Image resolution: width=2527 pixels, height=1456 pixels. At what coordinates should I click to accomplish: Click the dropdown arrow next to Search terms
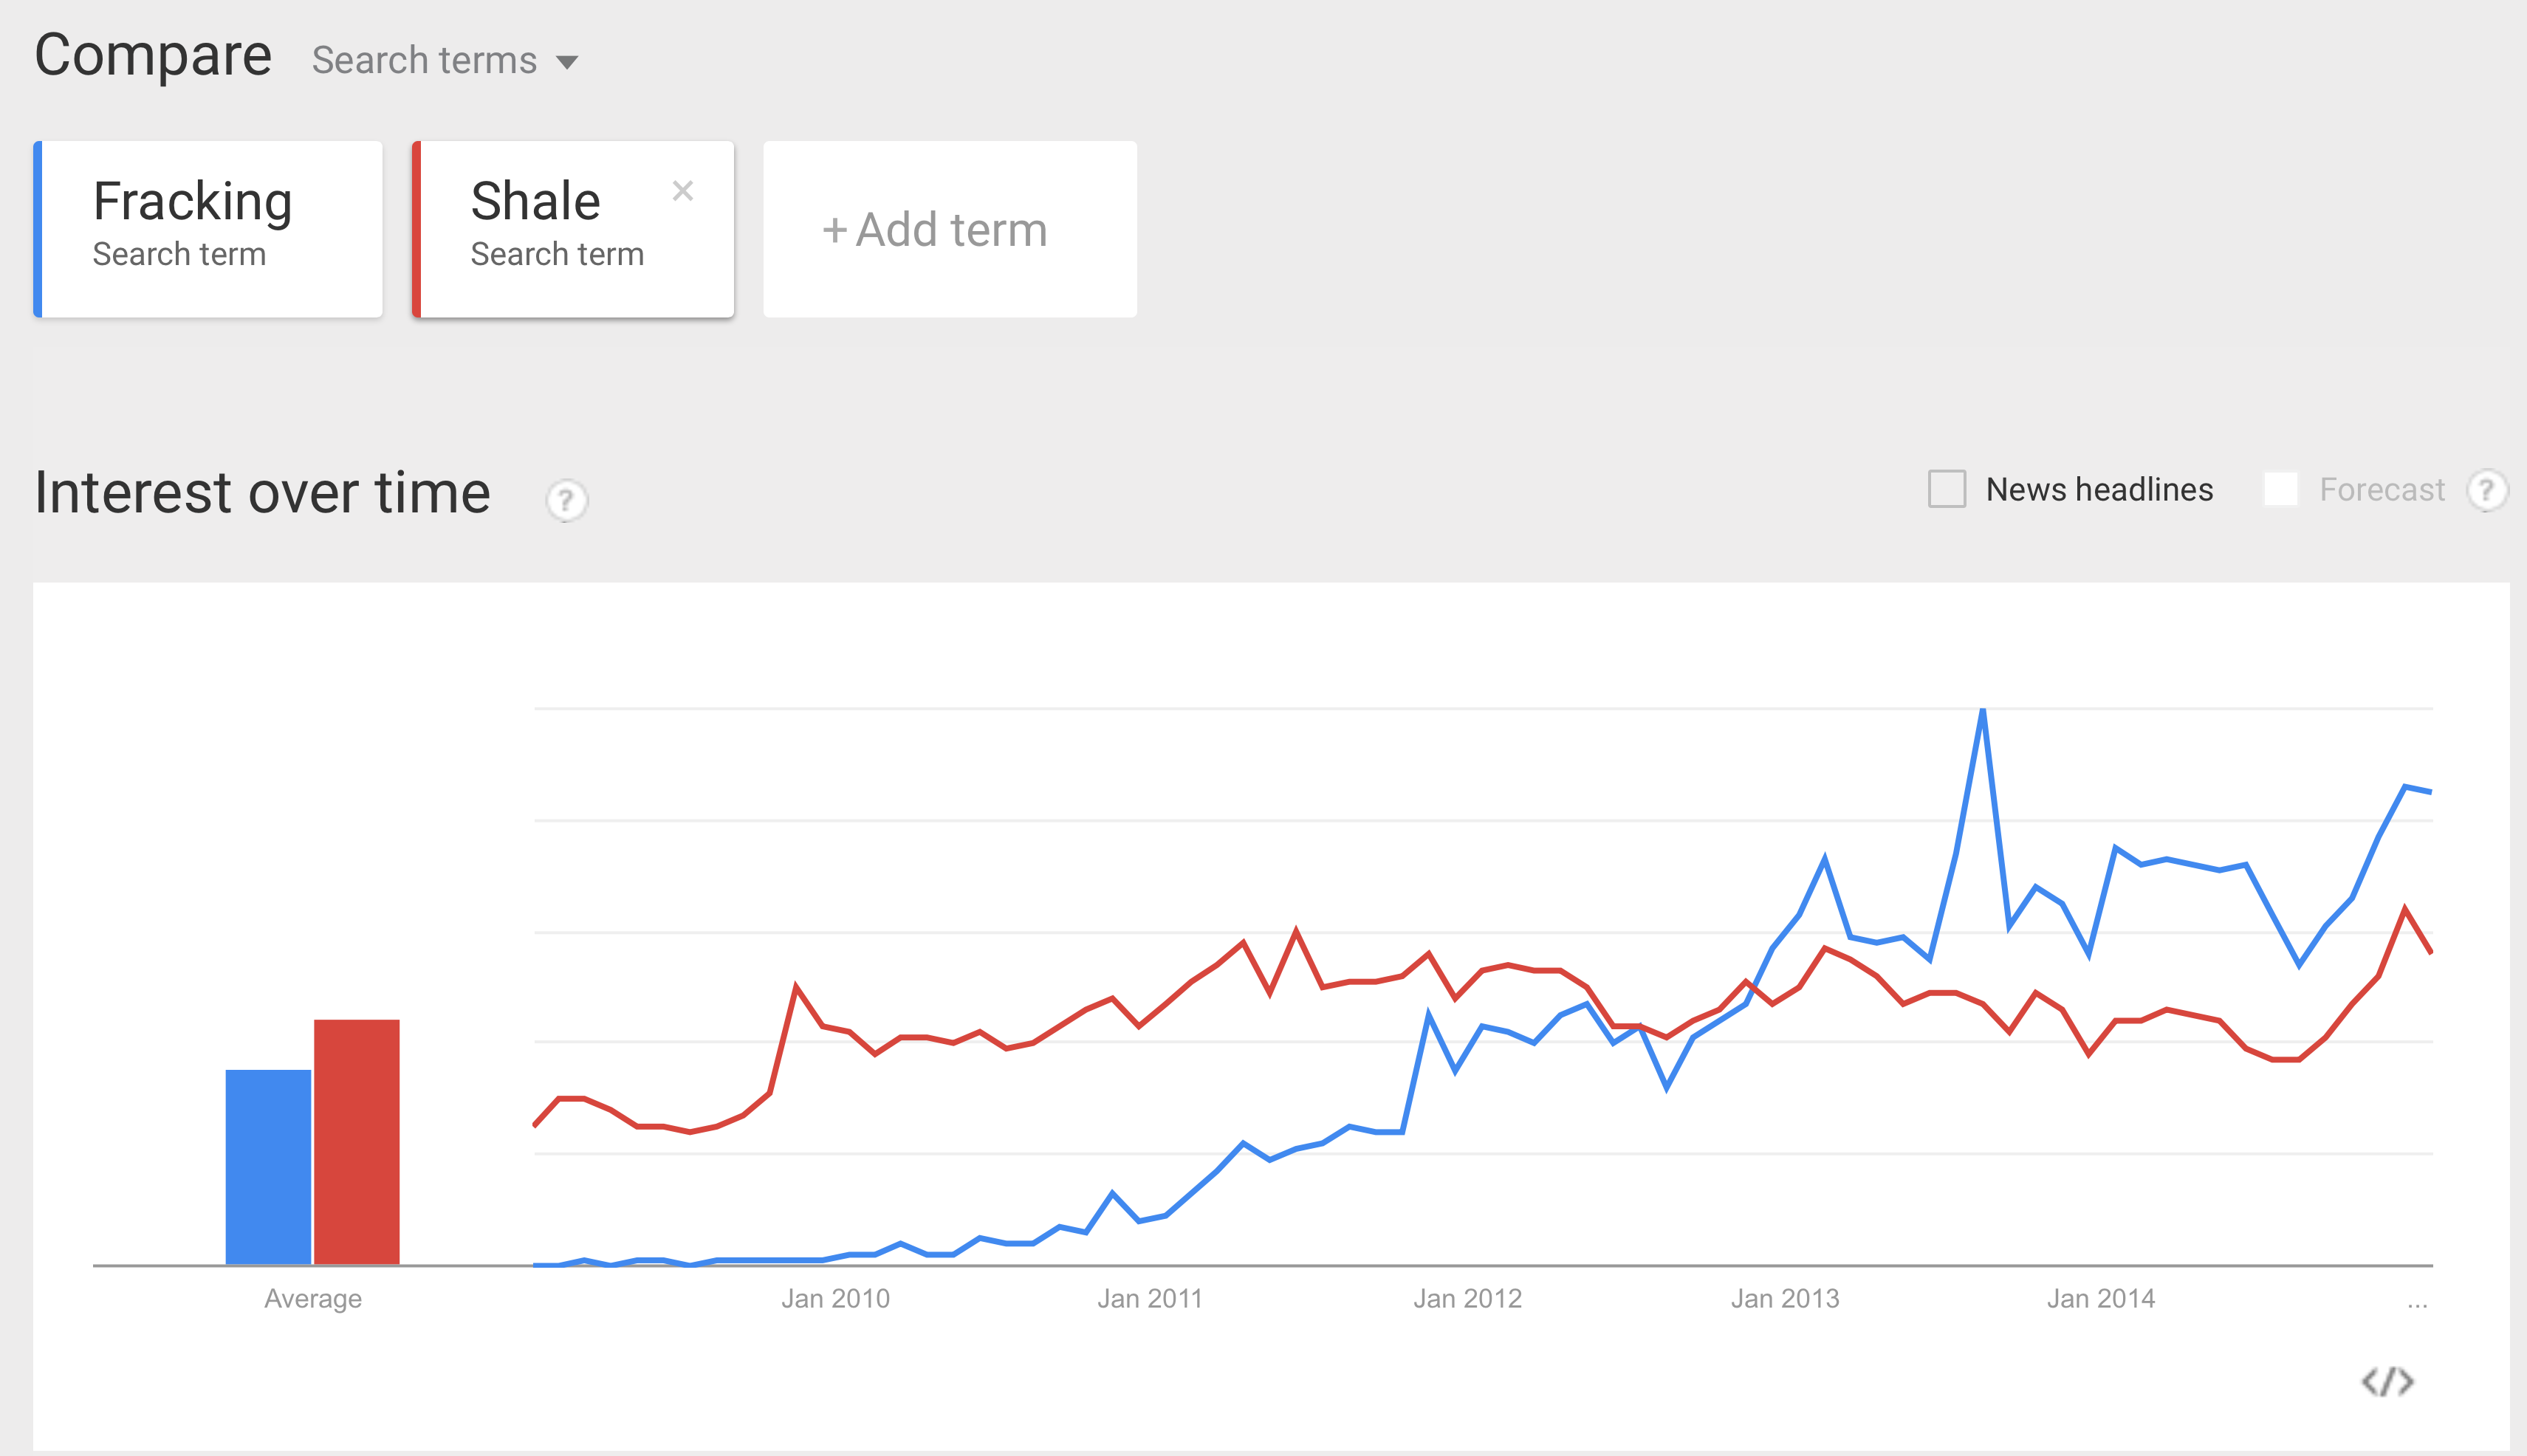click(x=567, y=63)
